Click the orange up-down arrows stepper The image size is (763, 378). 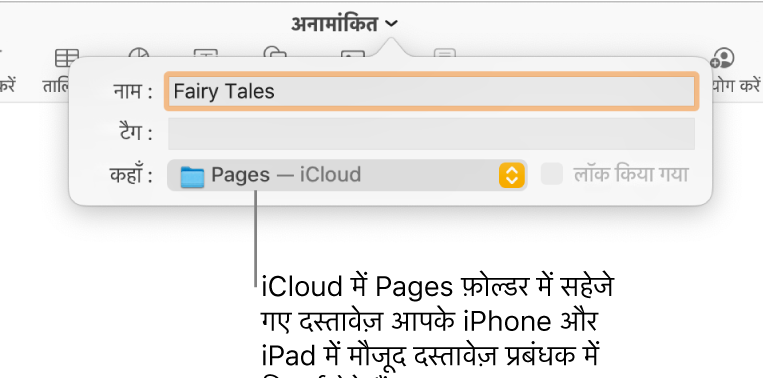tap(511, 175)
